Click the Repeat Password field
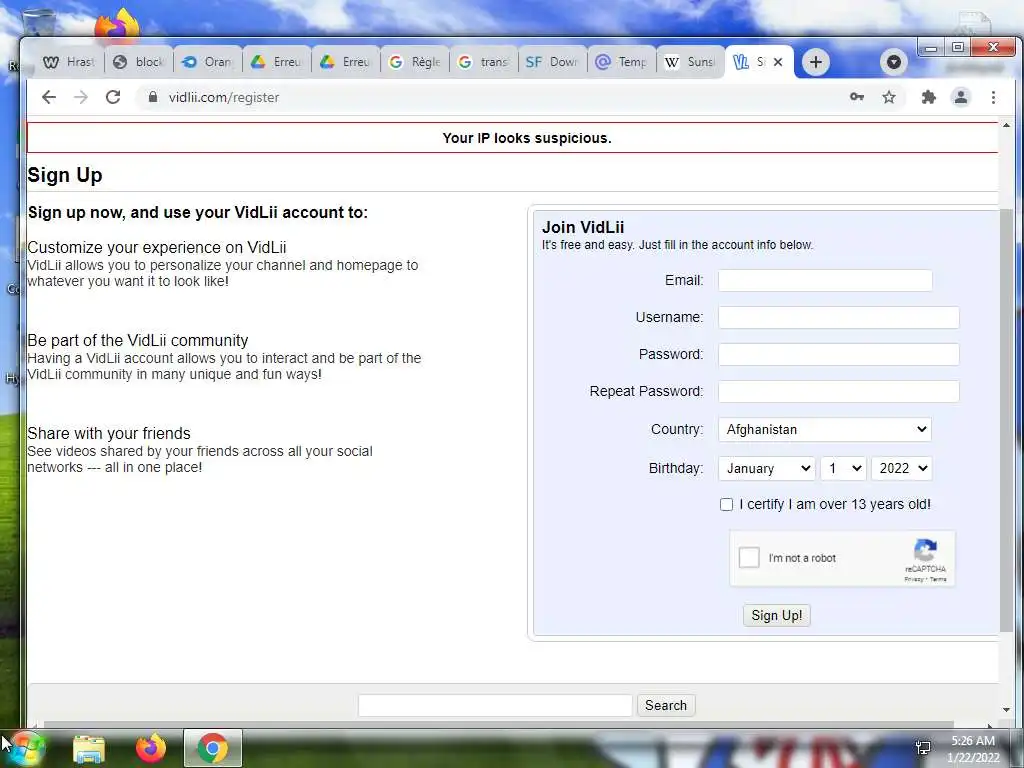The height and width of the screenshot is (768, 1024). tap(839, 391)
